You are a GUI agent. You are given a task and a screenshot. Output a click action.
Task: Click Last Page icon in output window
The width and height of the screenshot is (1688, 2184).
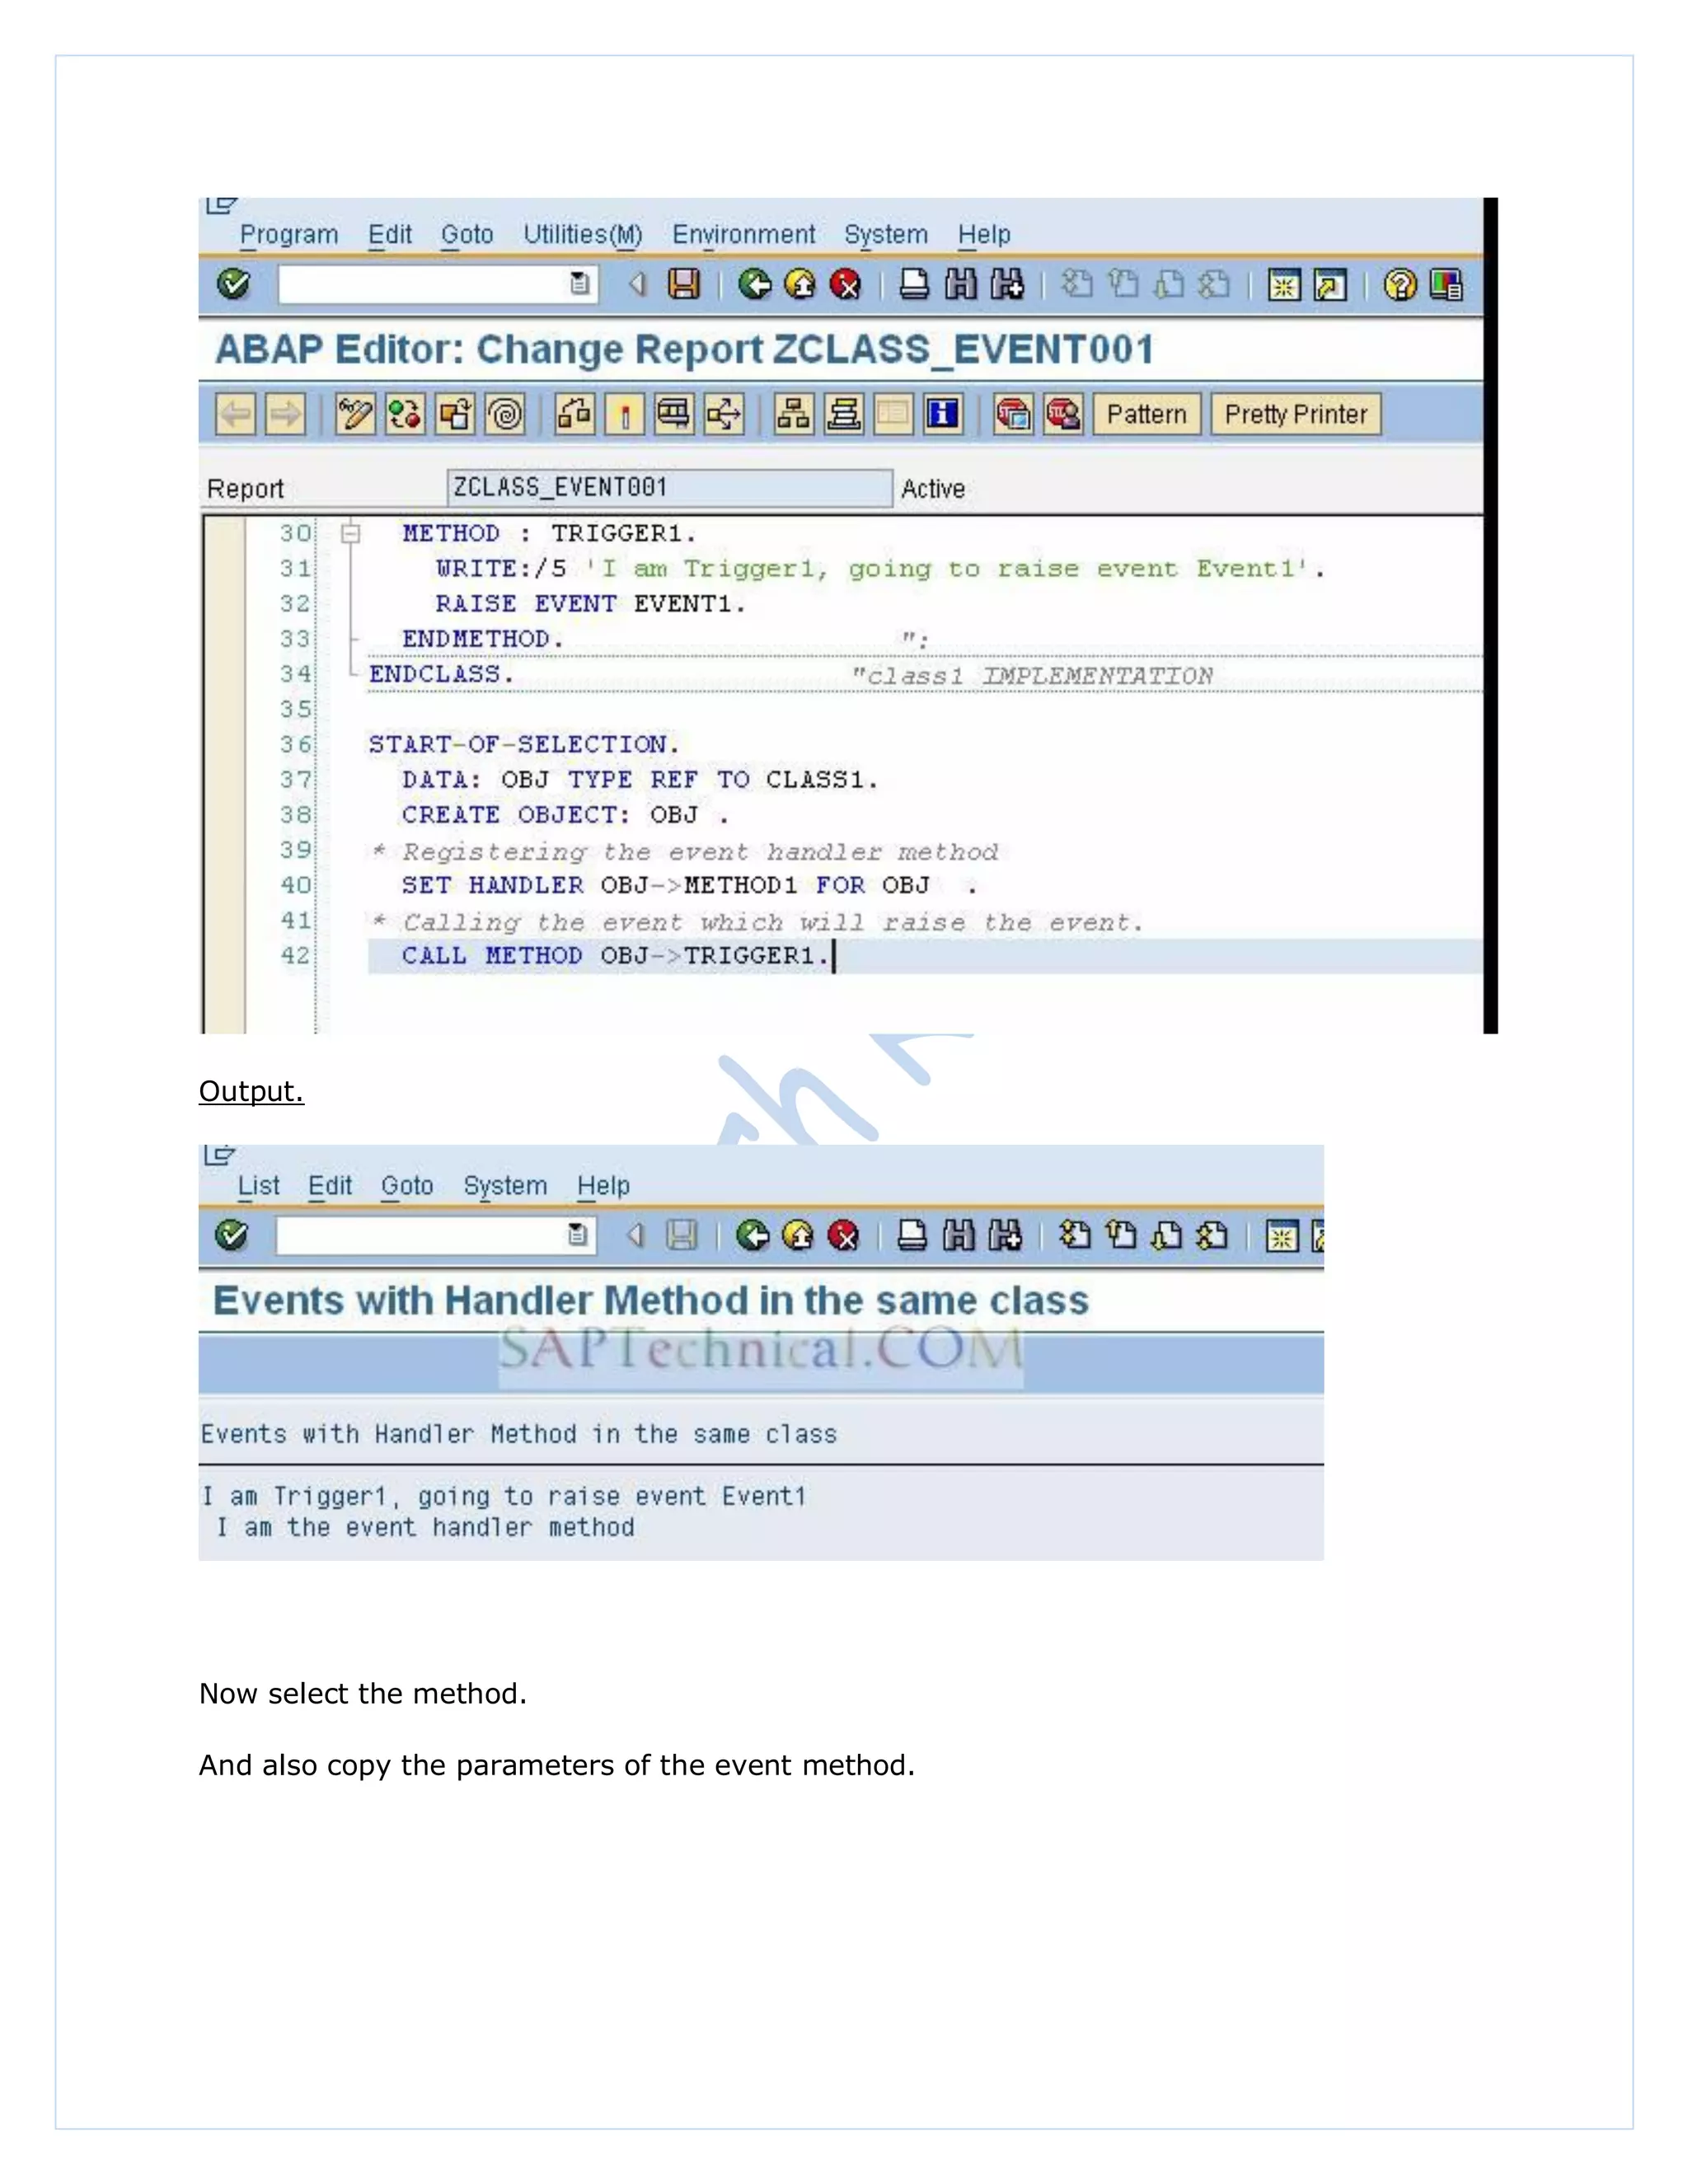point(1212,1236)
